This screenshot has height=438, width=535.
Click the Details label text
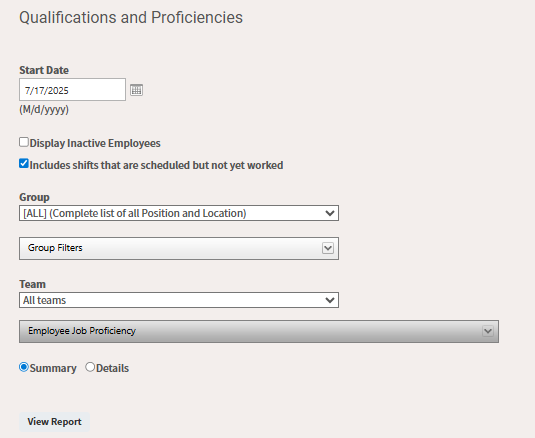[x=112, y=368]
